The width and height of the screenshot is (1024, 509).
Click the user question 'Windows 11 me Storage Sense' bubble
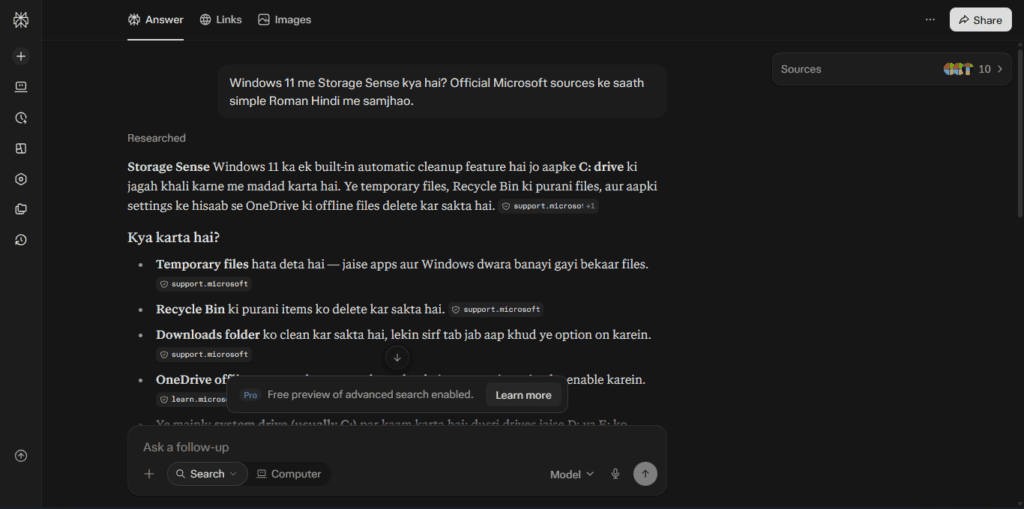(442, 91)
